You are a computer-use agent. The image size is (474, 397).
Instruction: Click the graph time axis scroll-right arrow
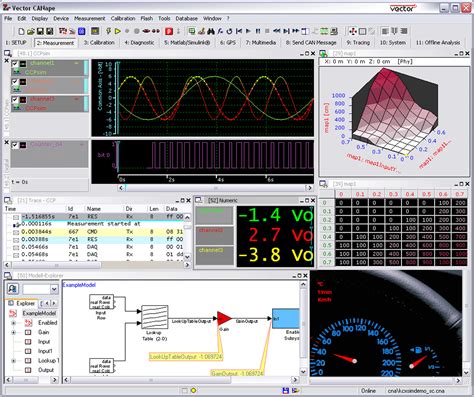(310, 188)
